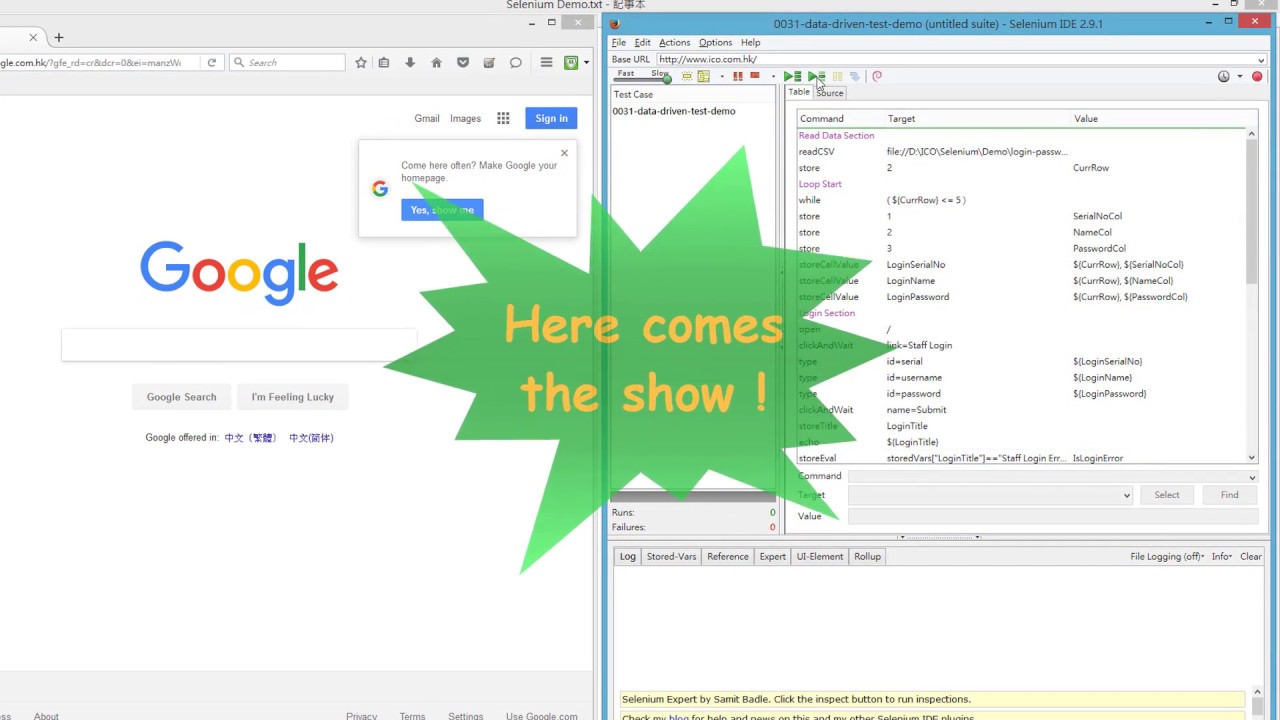This screenshot has width=1280, height=720.
Task: Open Firefox downloads arrow icon
Action: coord(410,62)
